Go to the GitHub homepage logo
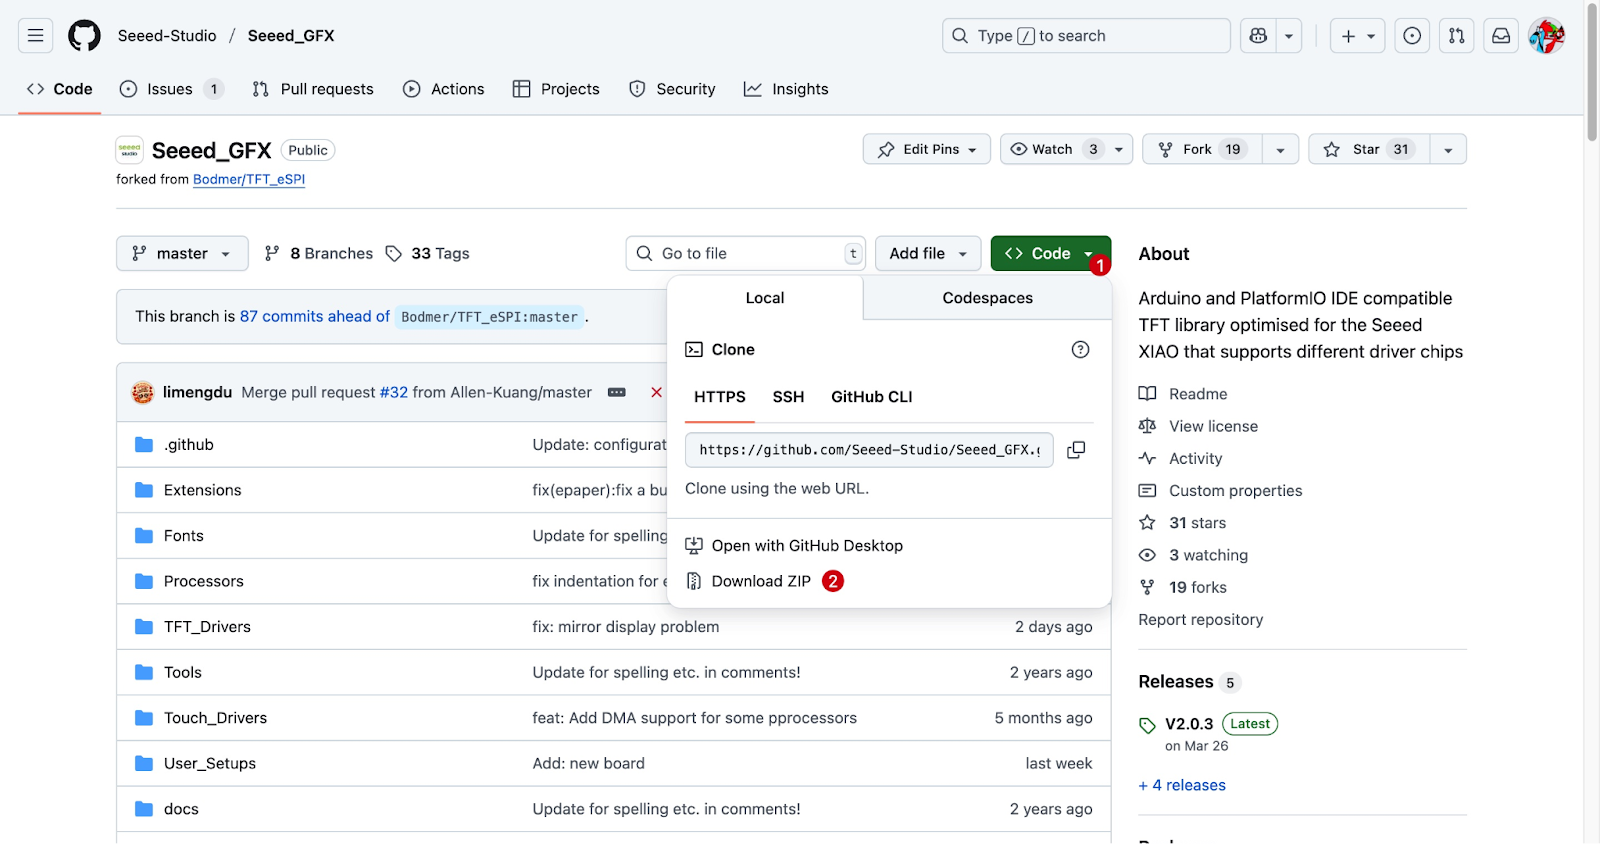The width and height of the screenshot is (1600, 864). pyautogui.click(x=84, y=36)
